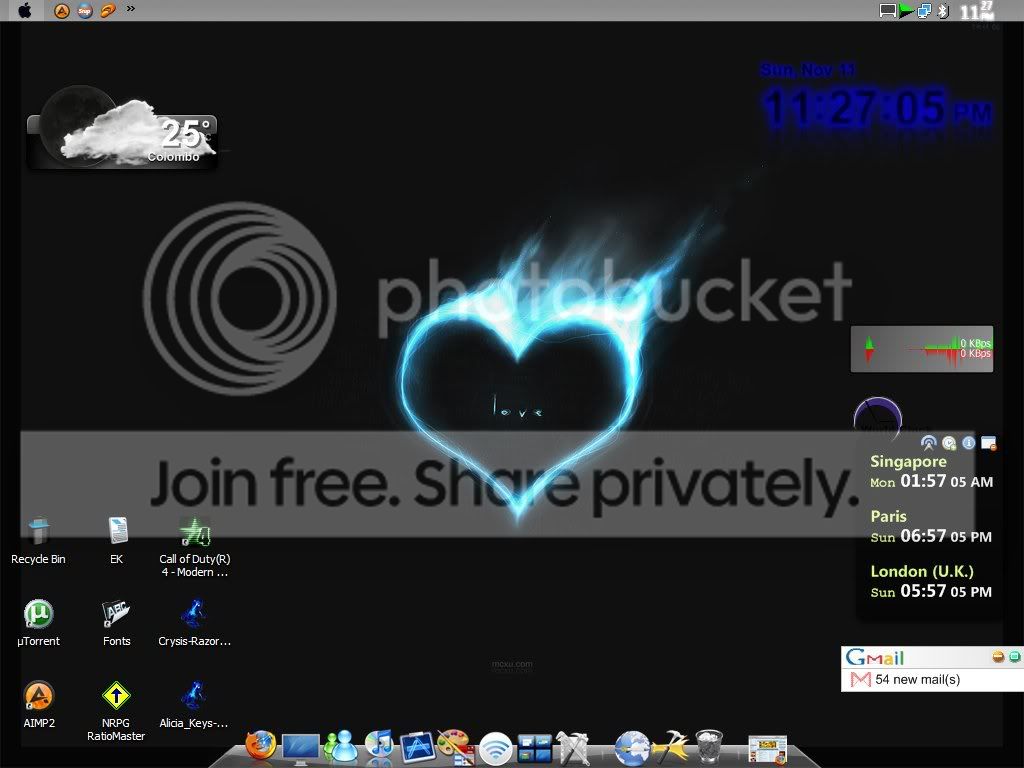
Task: Open the Trash in the dock
Action: click(709, 747)
